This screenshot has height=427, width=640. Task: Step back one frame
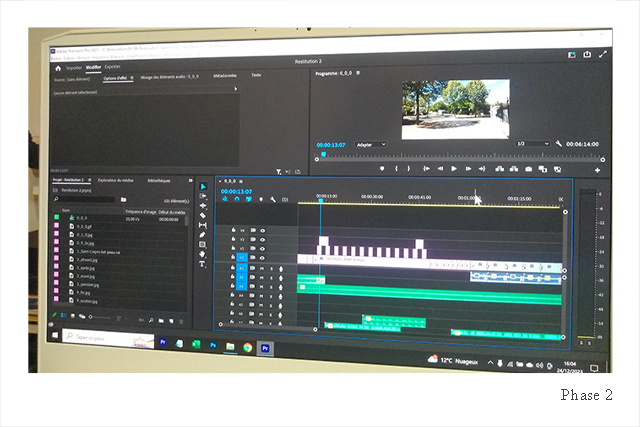[440, 169]
